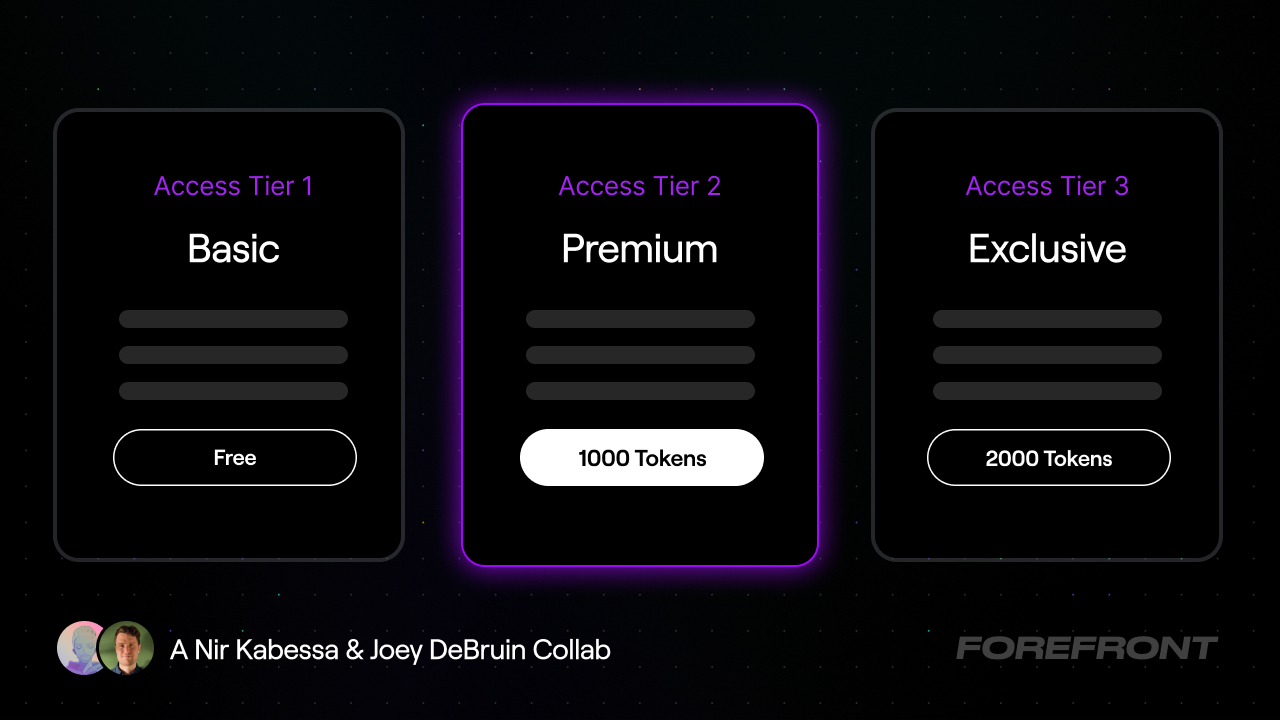Select the 1000 Tokens button

(642, 458)
